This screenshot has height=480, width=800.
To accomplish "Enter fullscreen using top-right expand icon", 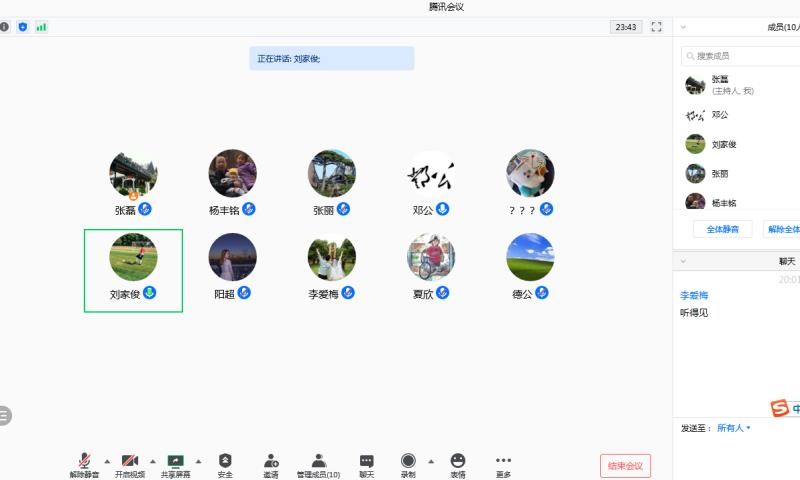I will click(x=657, y=27).
